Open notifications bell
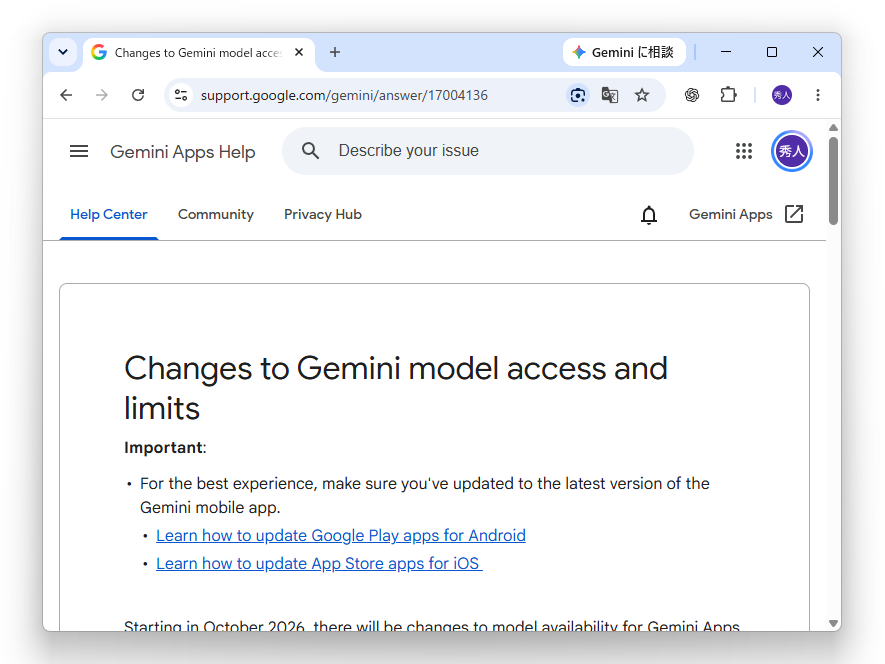The image size is (885, 664). point(649,215)
